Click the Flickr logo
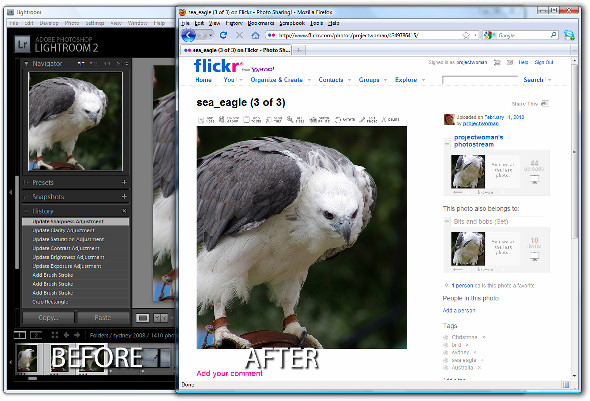 point(218,66)
